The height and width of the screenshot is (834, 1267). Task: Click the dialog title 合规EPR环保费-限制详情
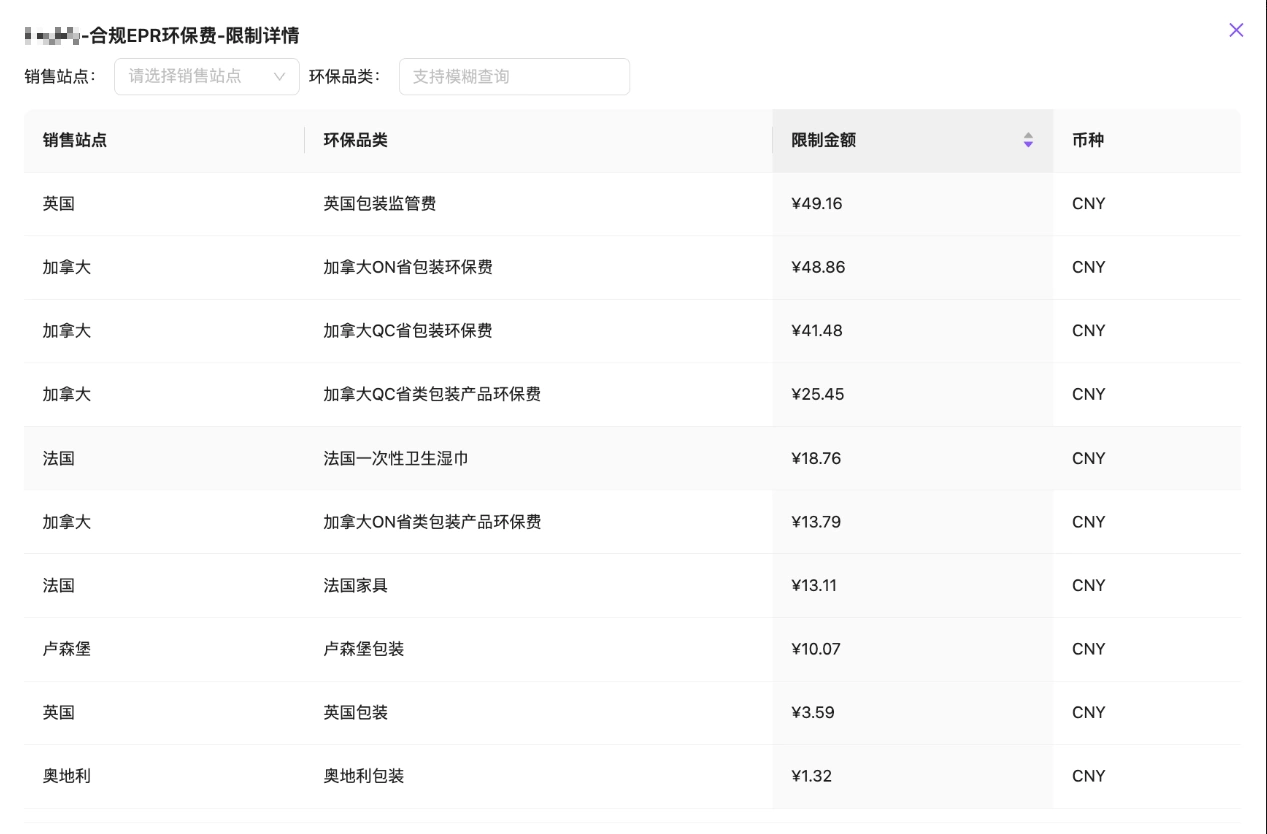pyautogui.click(x=194, y=36)
